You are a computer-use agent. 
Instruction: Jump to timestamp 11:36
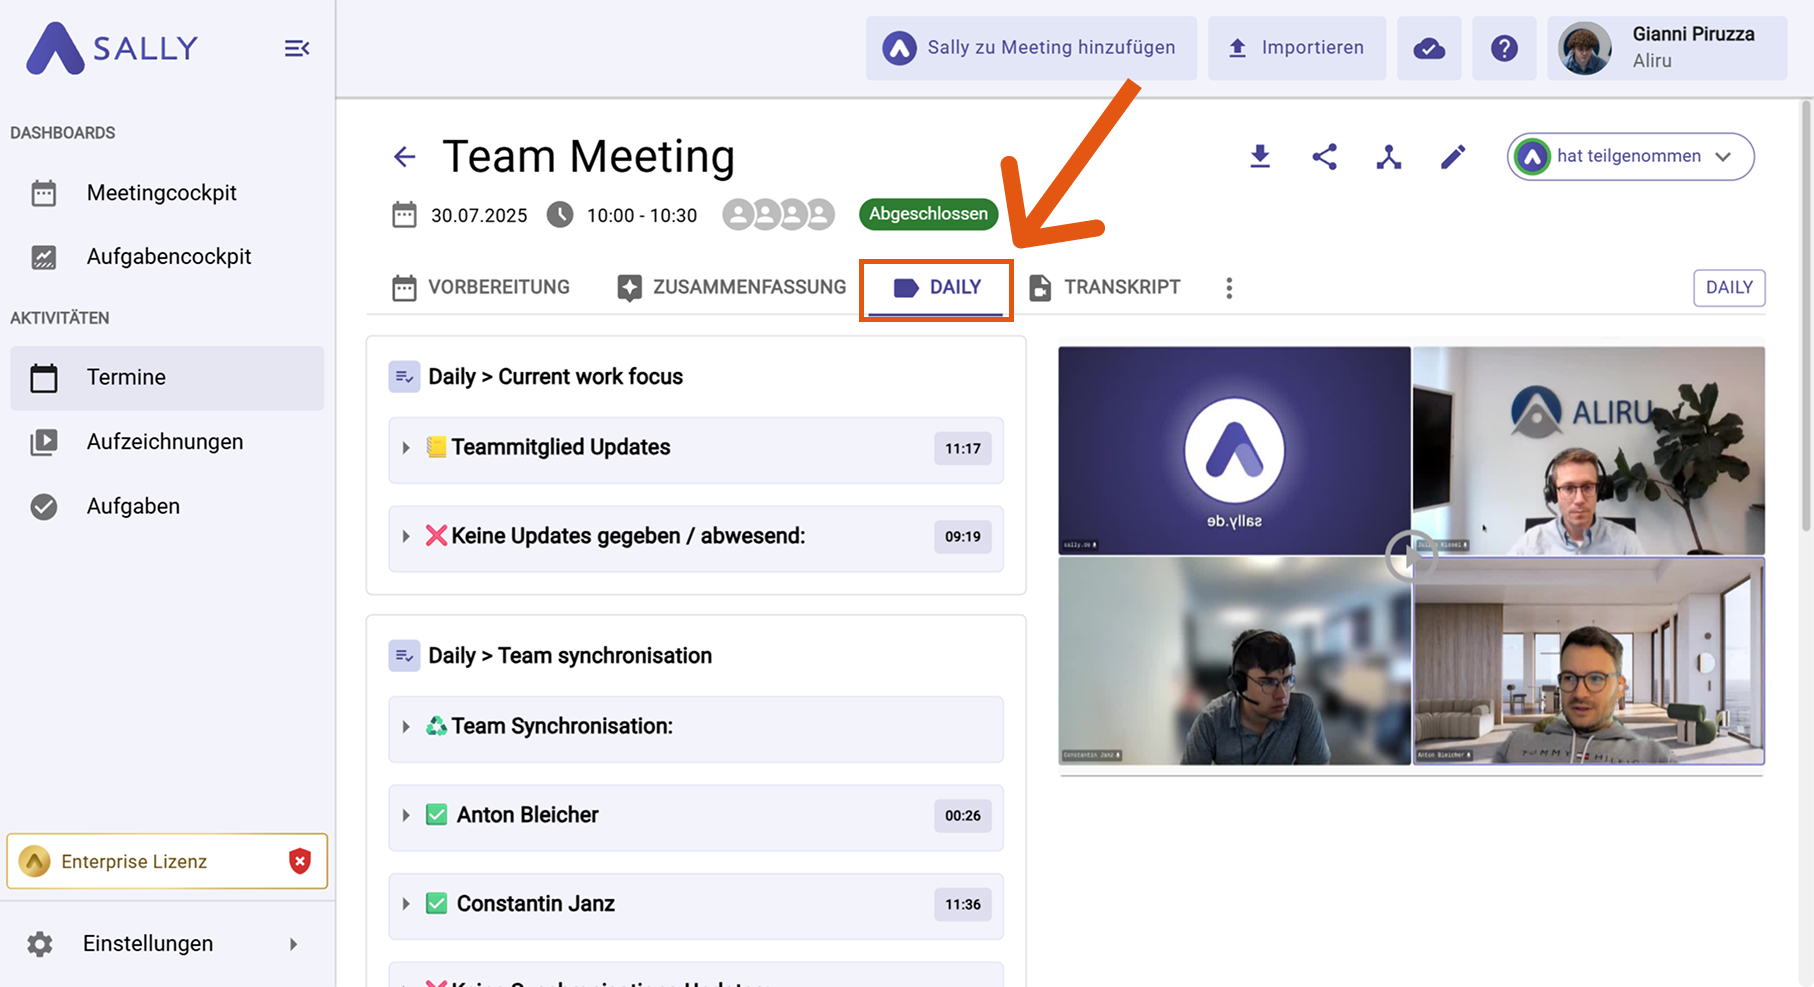963,905
